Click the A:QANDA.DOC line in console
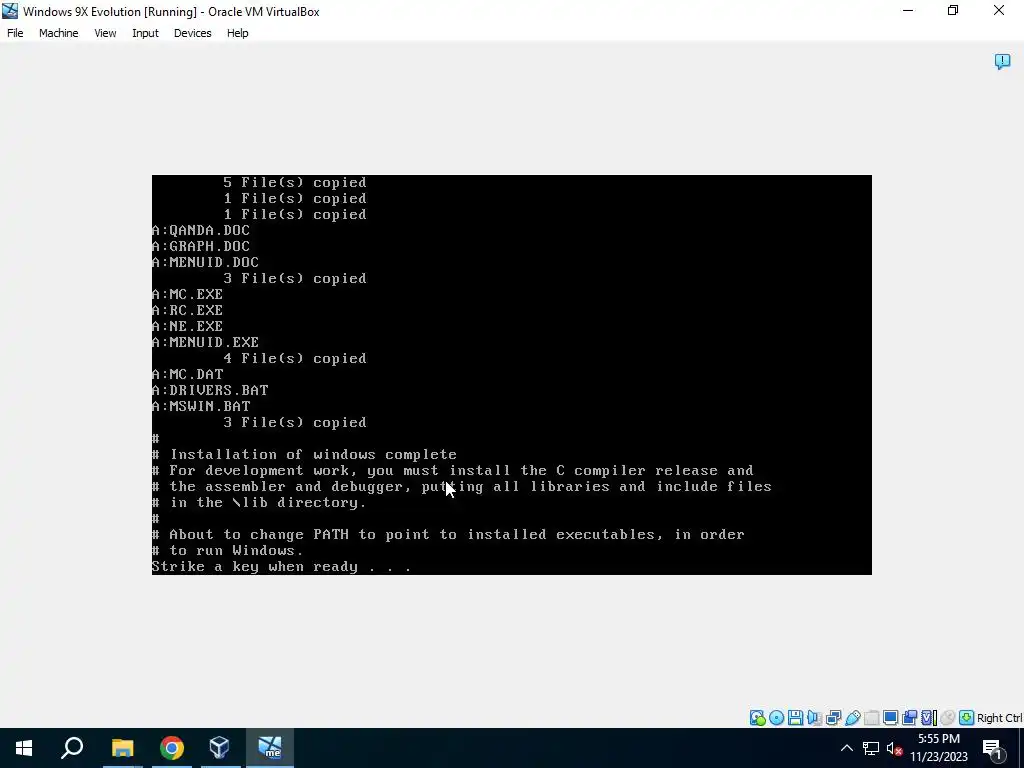Image resolution: width=1024 pixels, height=768 pixels. (x=200, y=231)
